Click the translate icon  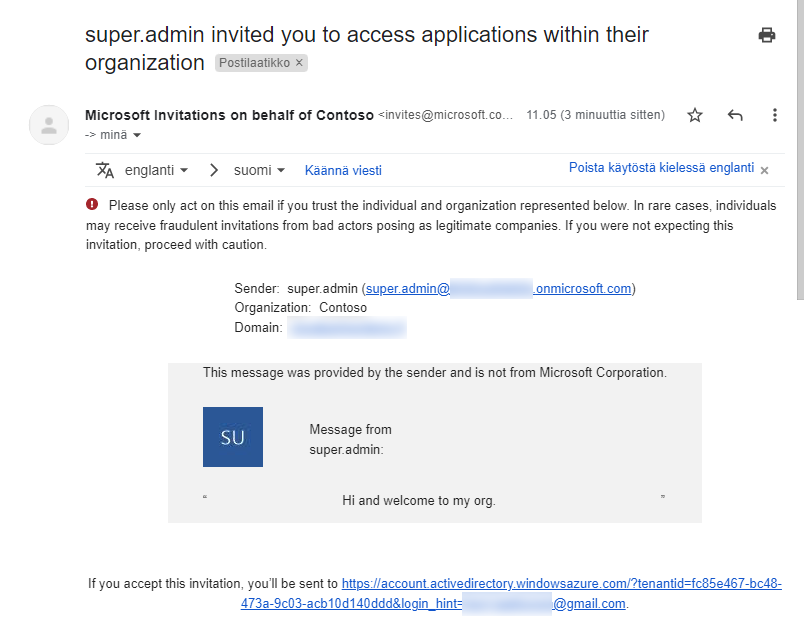(105, 170)
